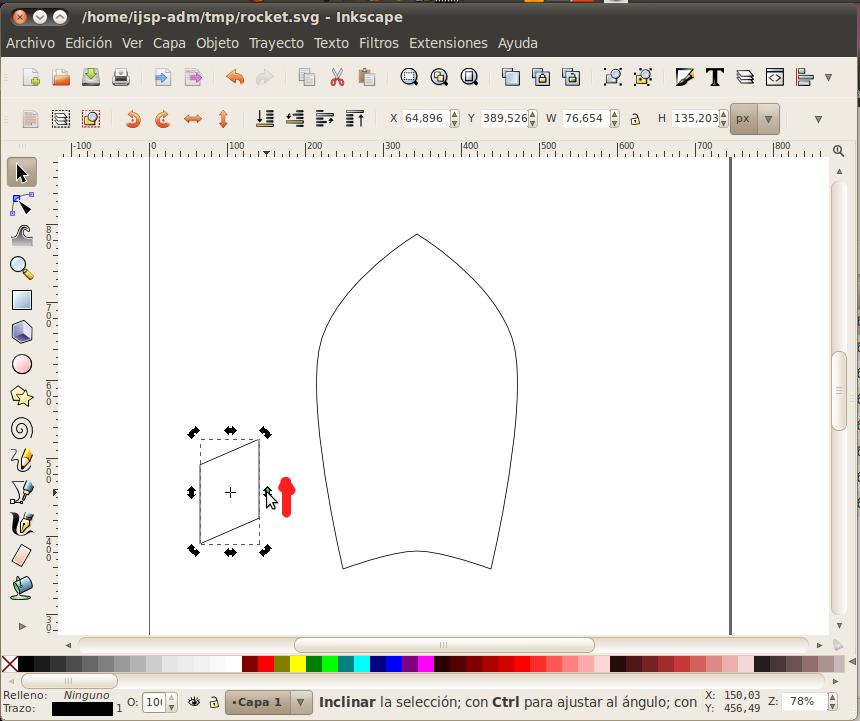Screen dimensions: 860x721
Task: Increase the zoom percentage spinner
Action: point(833,698)
